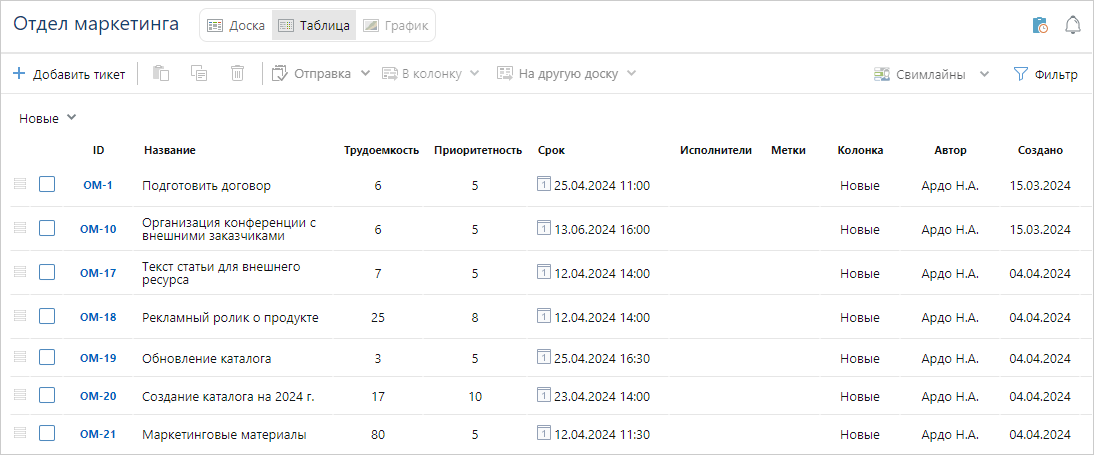Viewport: 1094px width, 455px height.
Task: Open the clipboard history icon near bell
Action: [1040, 25]
